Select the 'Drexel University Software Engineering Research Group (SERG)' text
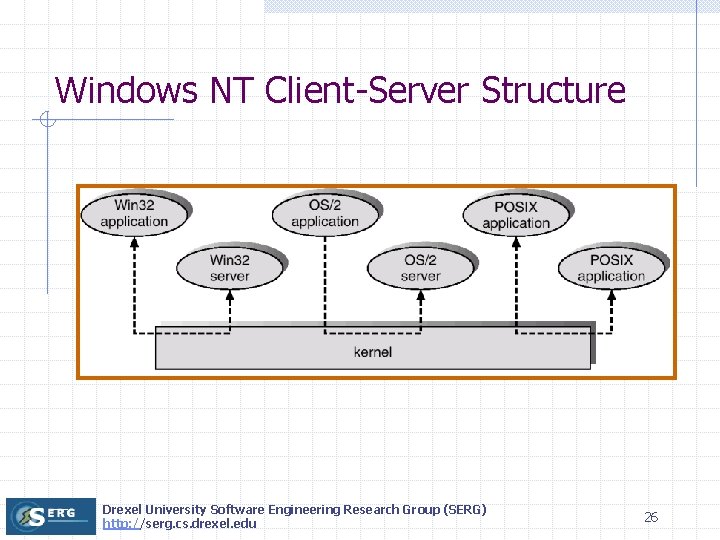The width and height of the screenshot is (720, 540). 294,510
